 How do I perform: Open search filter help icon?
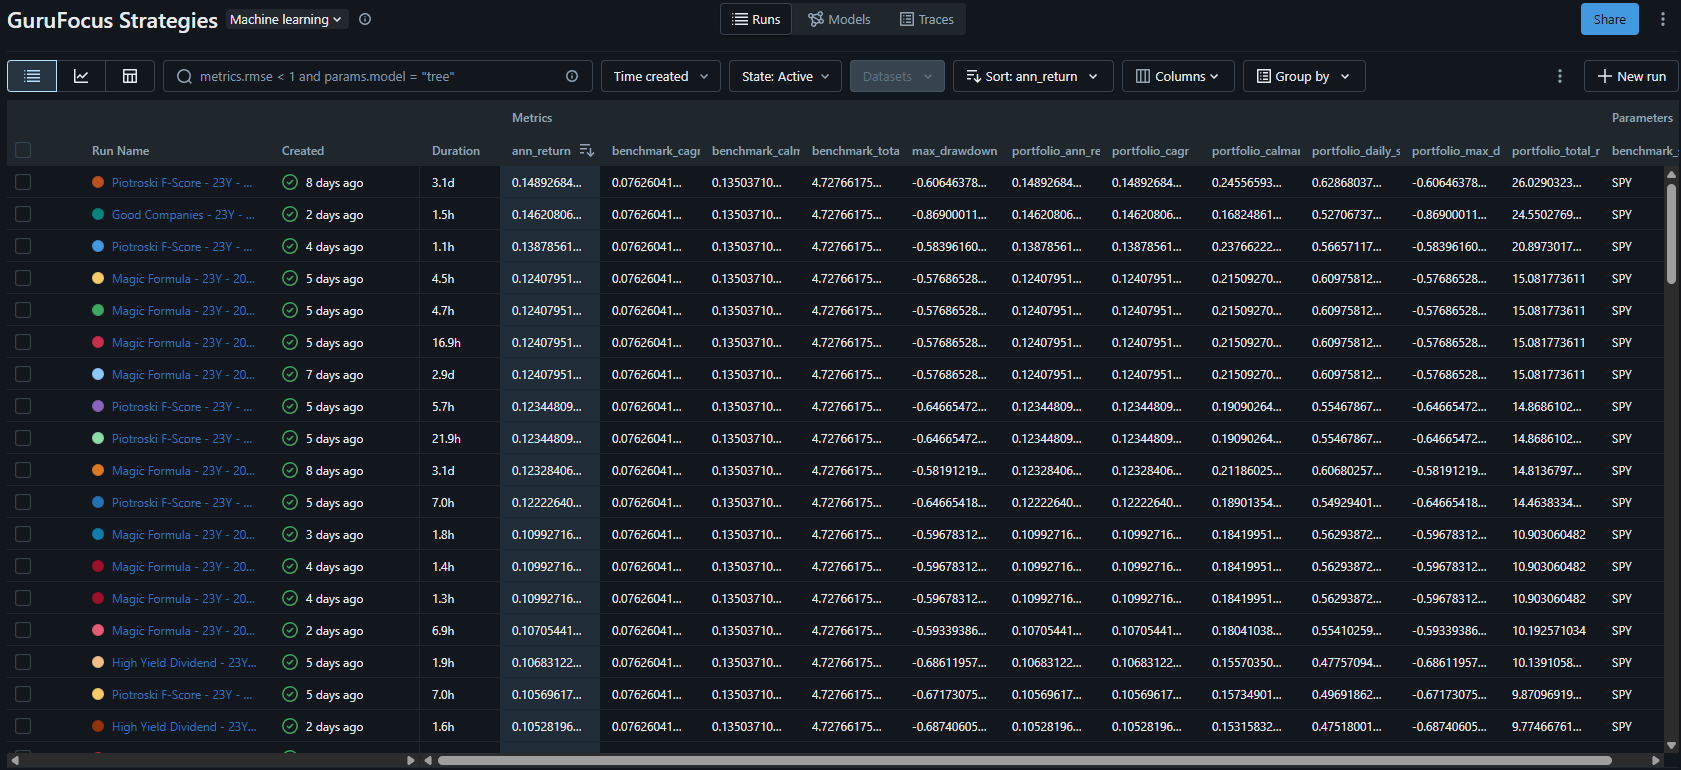[x=572, y=76]
